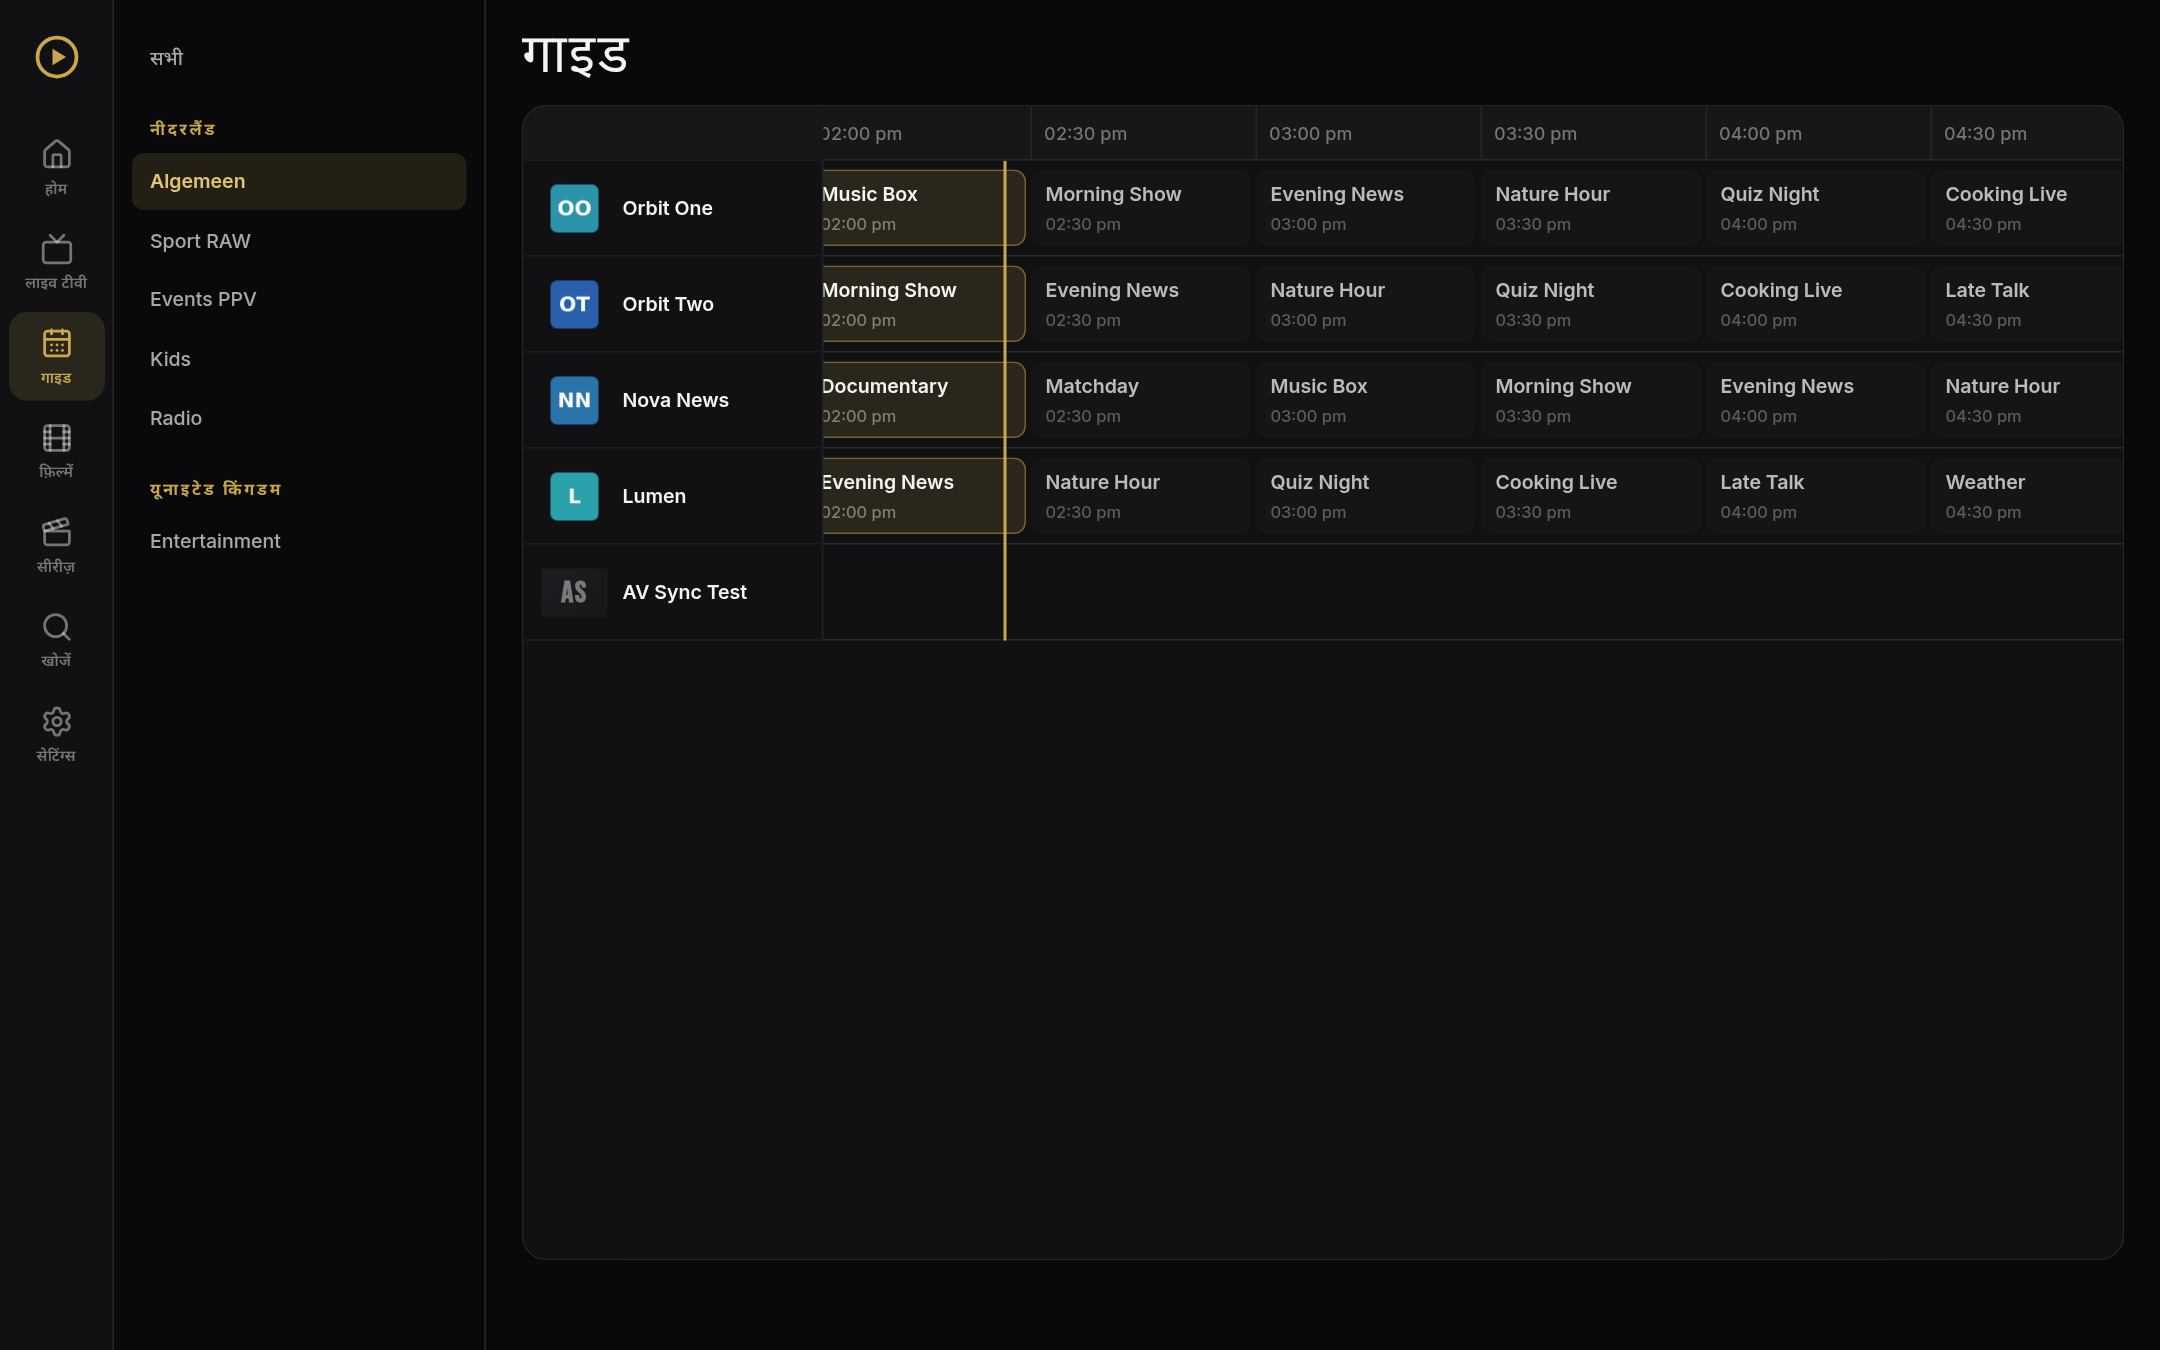Screen dimensions: 2160x1350
Task: Open Documentary program on Nova News
Action: (922, 400)
